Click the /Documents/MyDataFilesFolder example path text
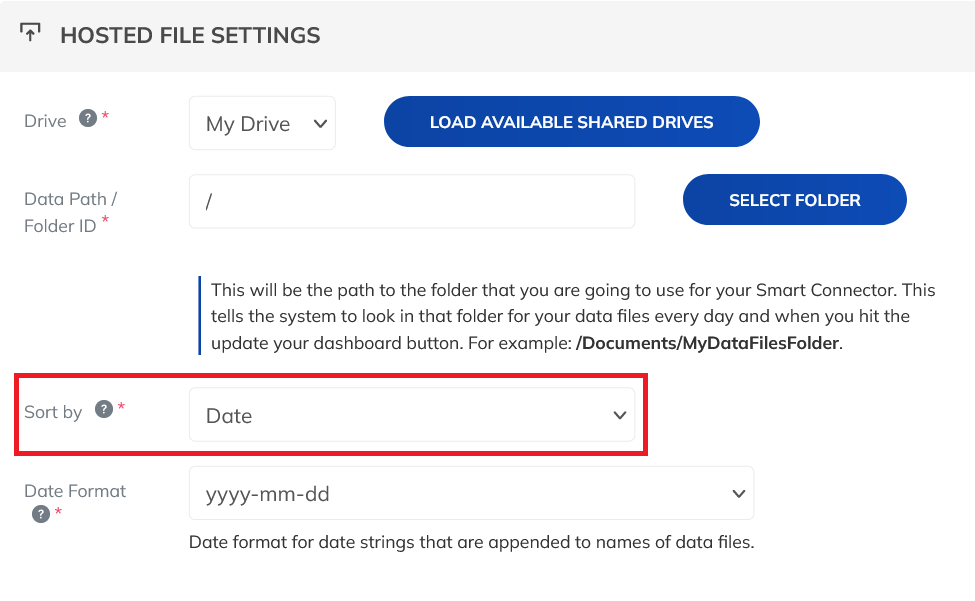The image size is (975, 601). tap(708, 343)
